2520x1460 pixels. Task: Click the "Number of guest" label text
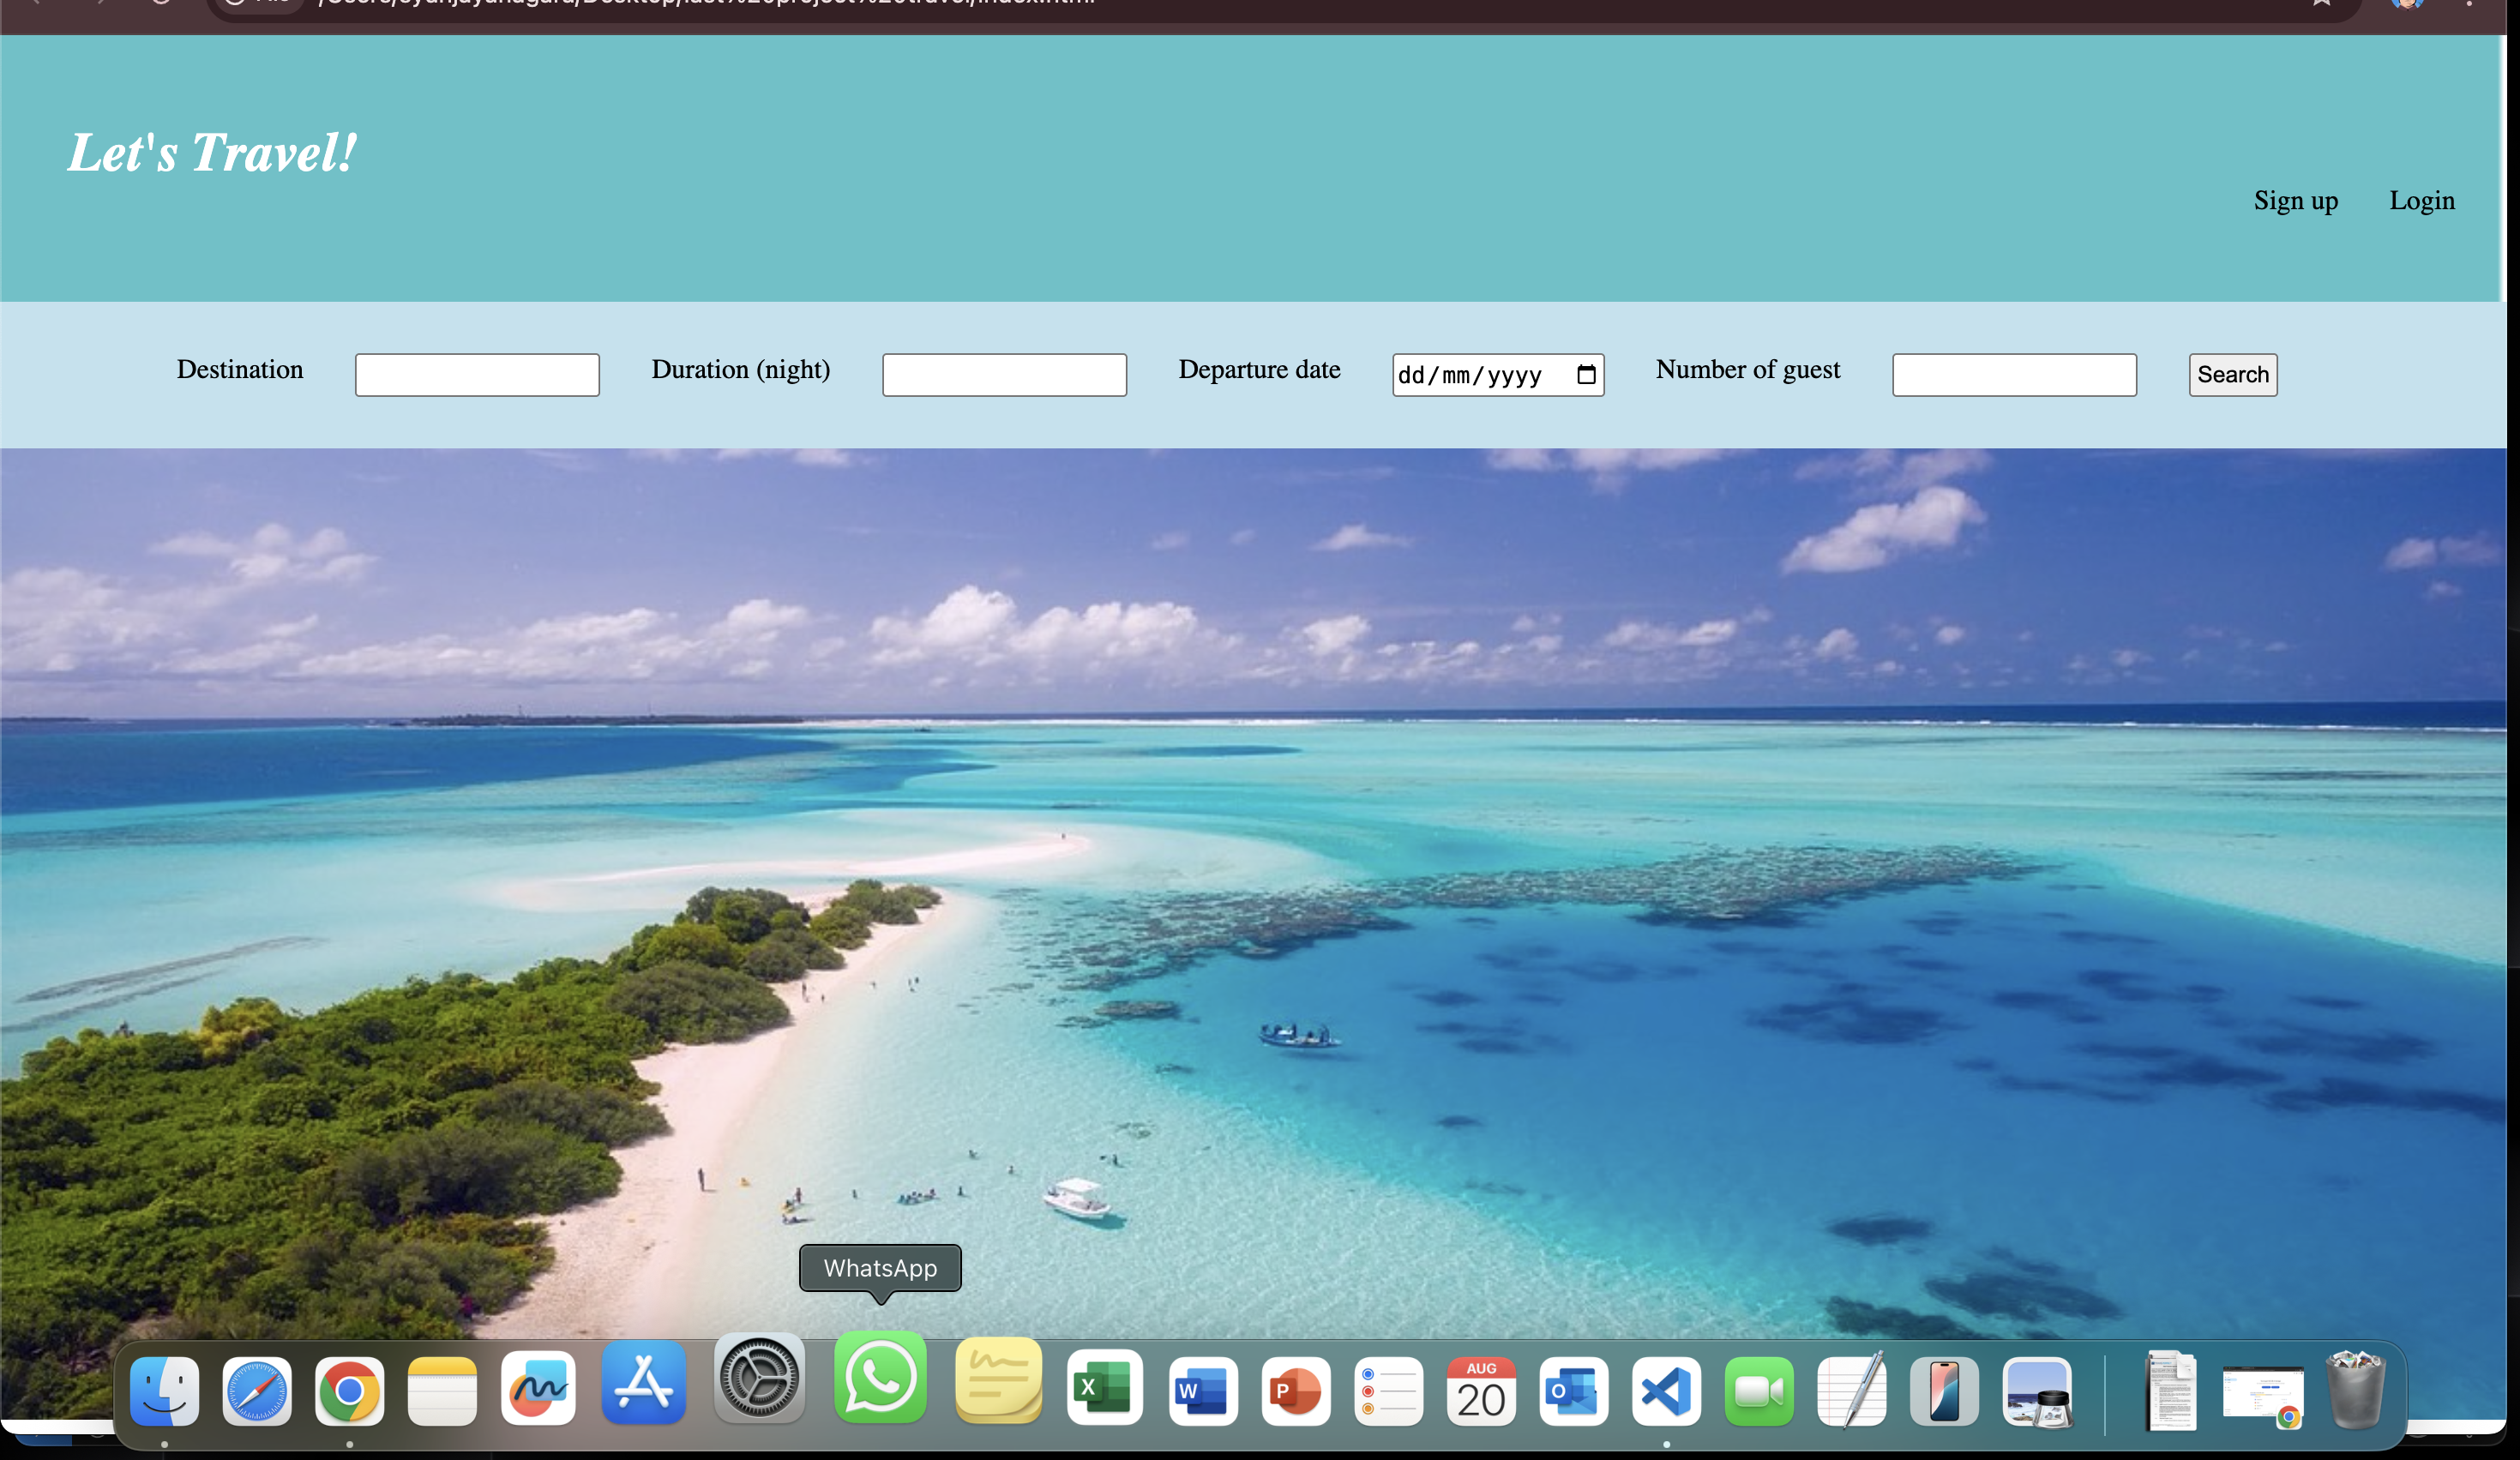coord(1748,370)
